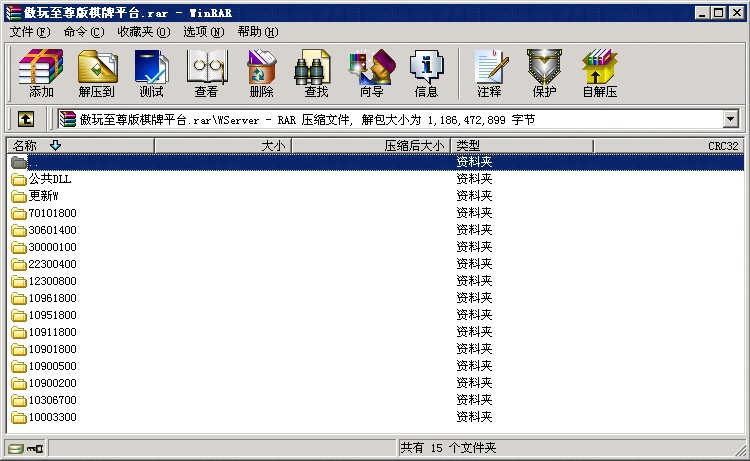Click the 自解压 (SFX) icon
The height and width of the screenshot is (461, 750).
click(599, 73)
